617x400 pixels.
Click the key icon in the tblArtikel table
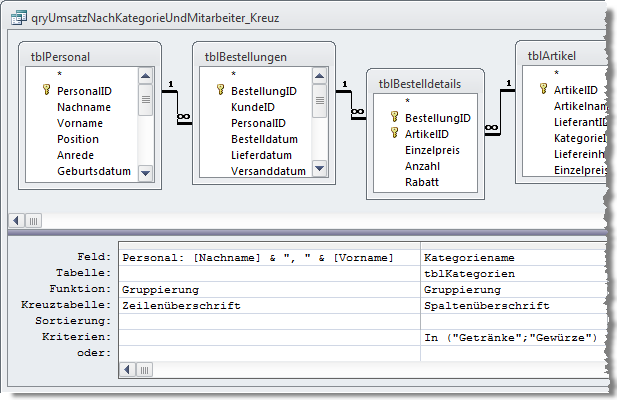(x=543, y=90)
